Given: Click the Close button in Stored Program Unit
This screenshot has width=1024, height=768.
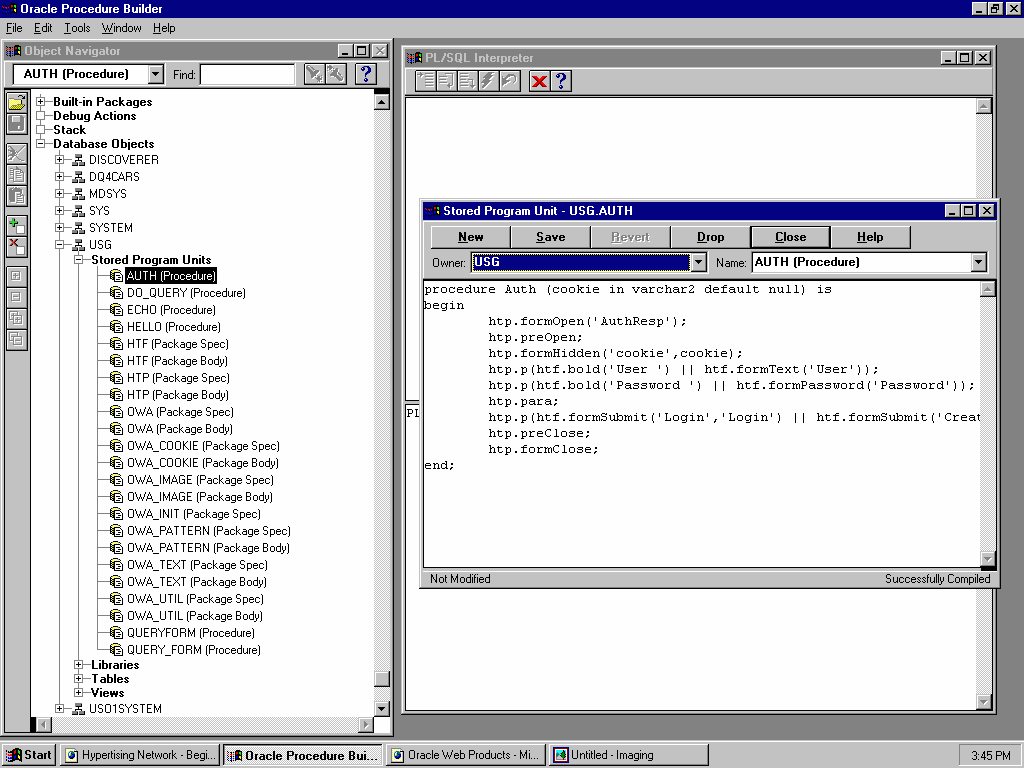Looking at the screenshot, I should tap(790, 237).
